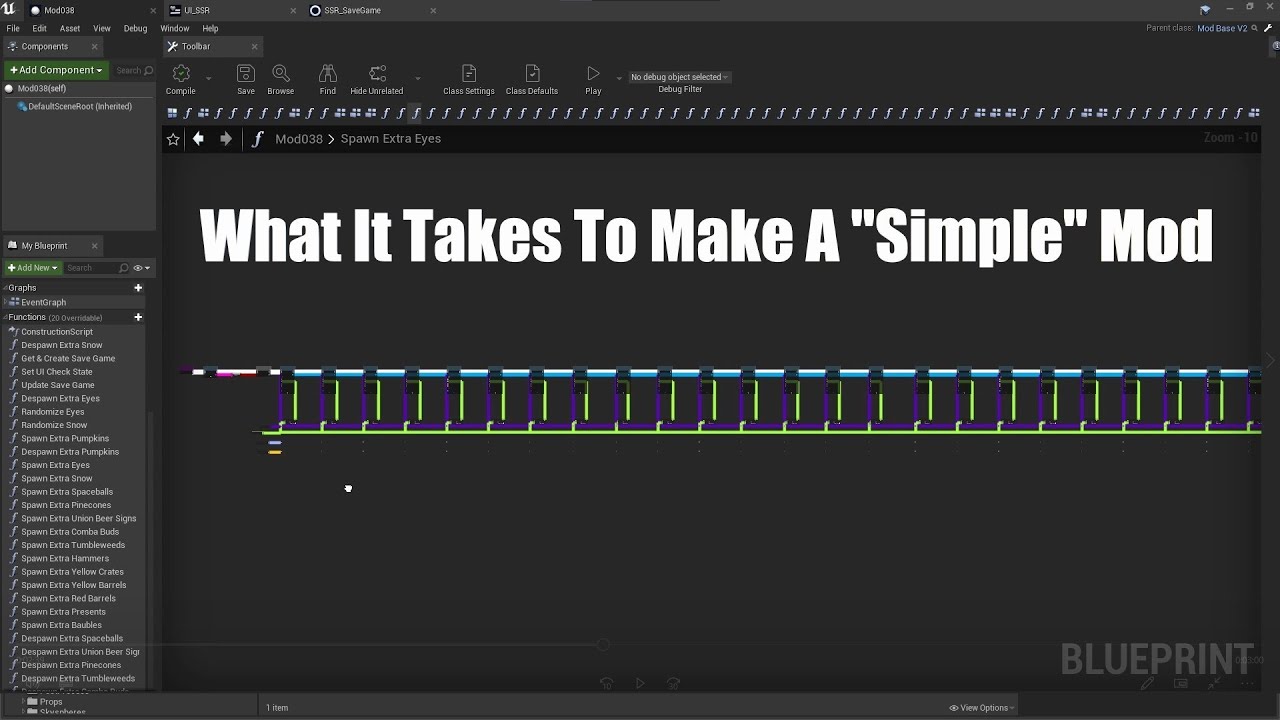
Task: Select Get & Create Save Game function
Action: (68, 358)
